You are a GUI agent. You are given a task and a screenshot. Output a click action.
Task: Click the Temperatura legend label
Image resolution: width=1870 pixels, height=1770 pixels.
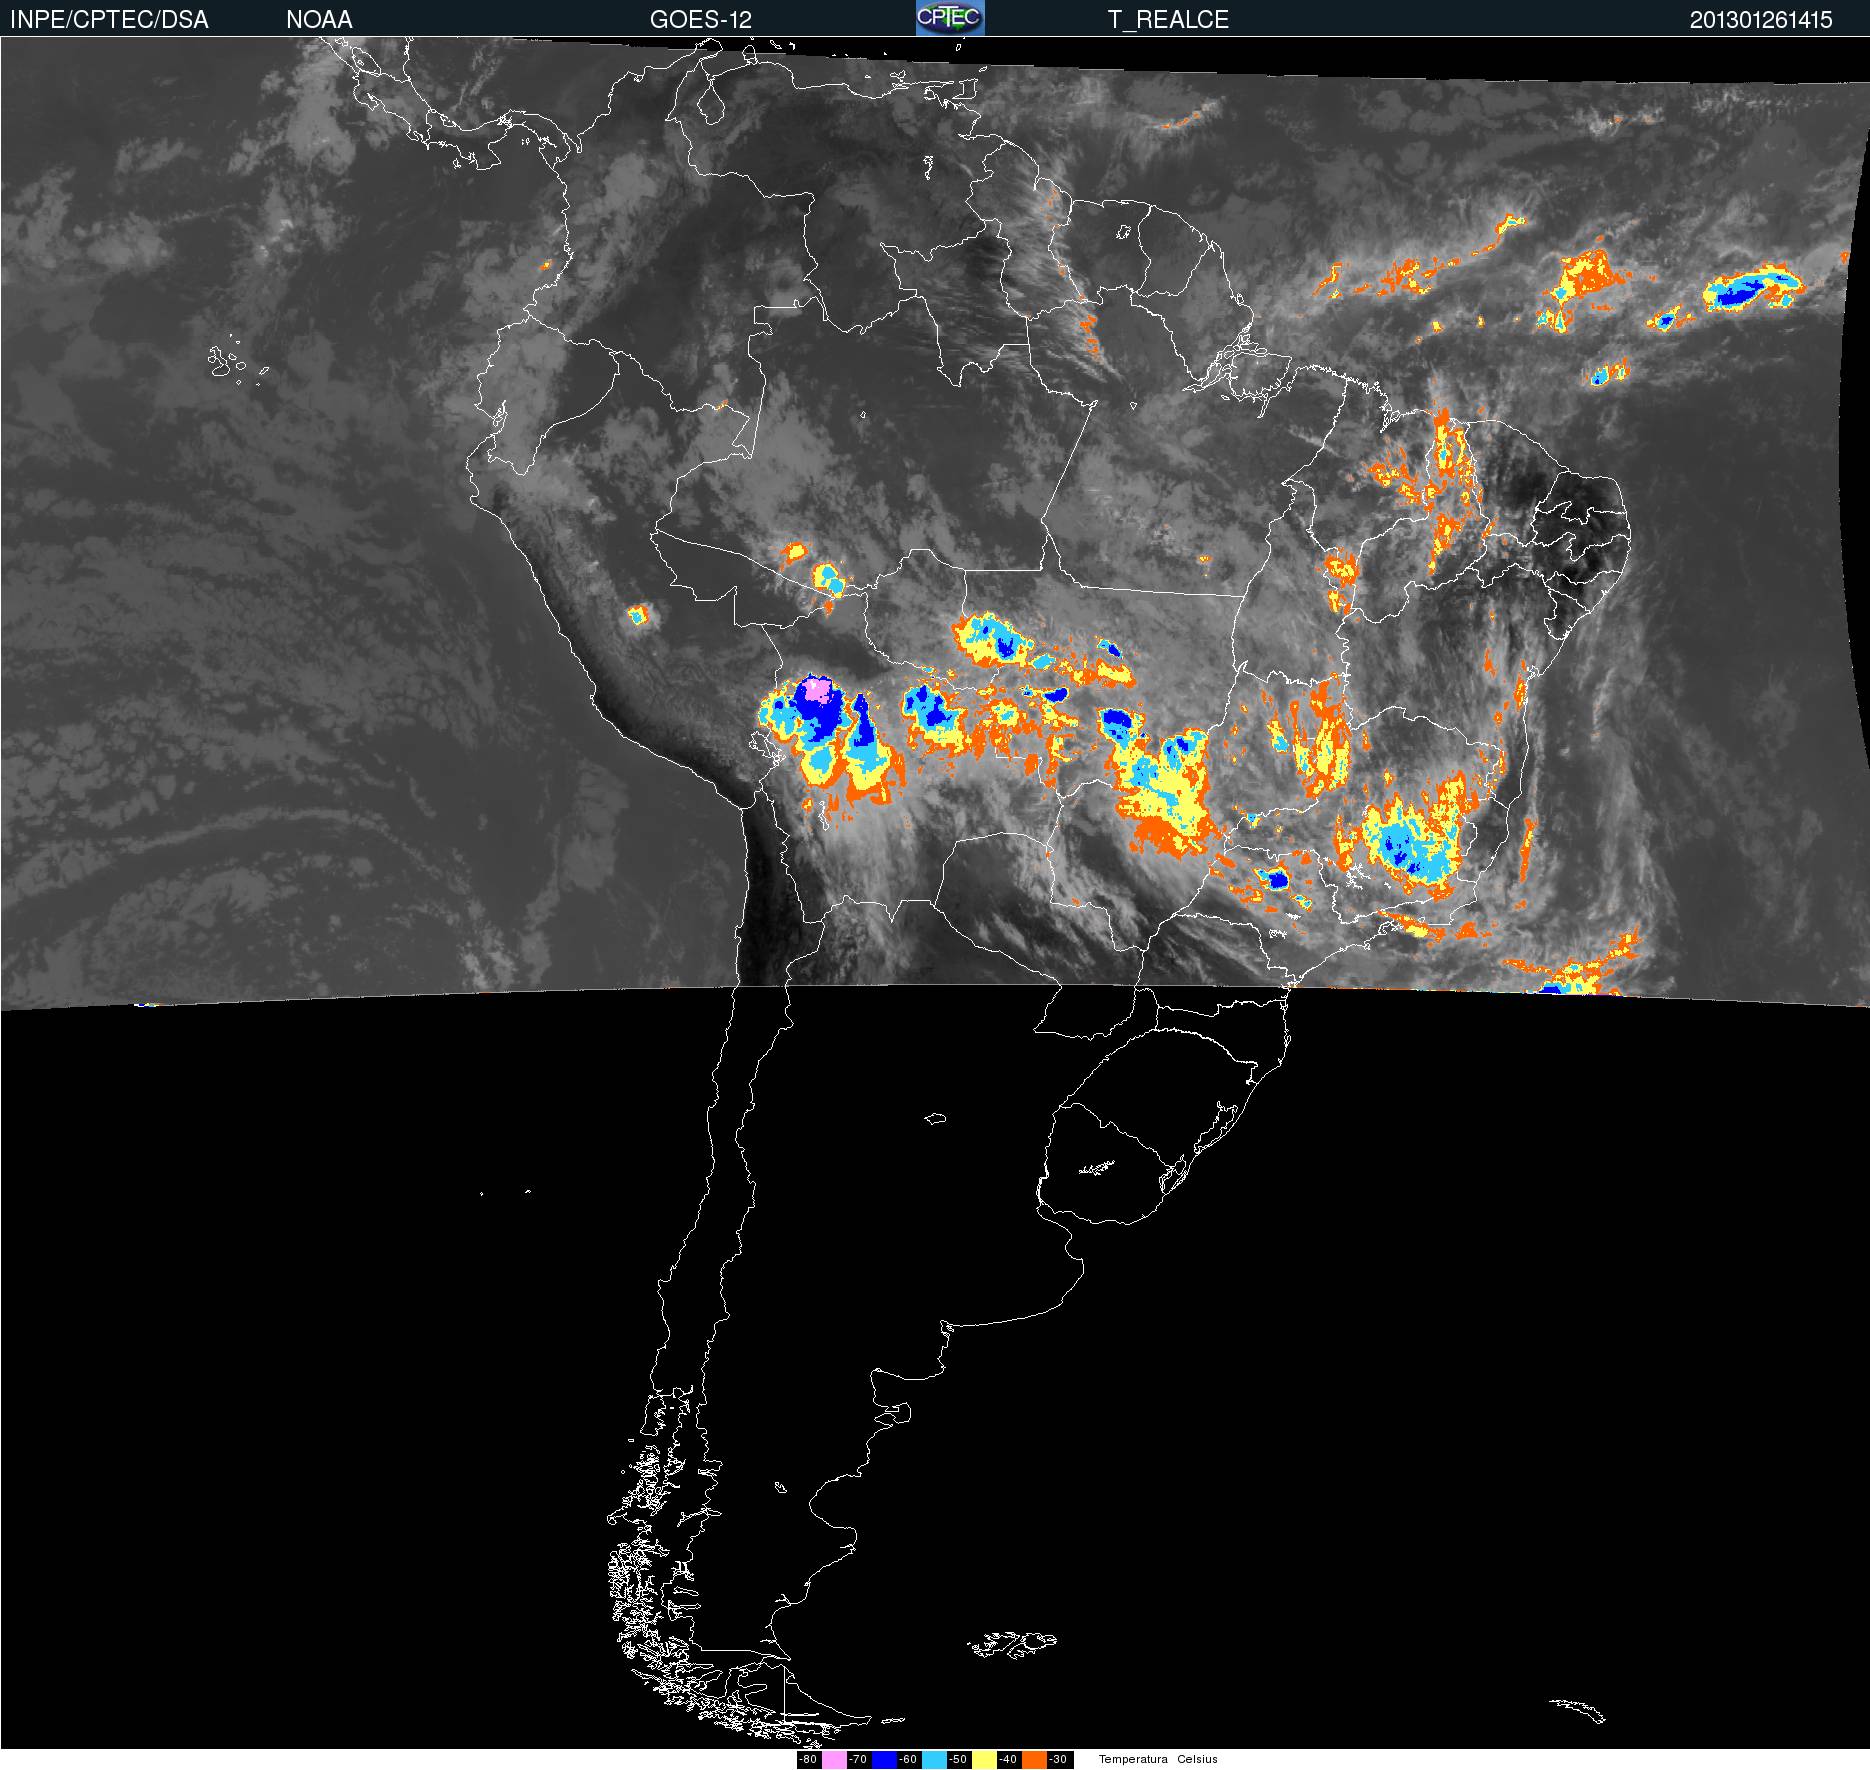(1133, 1760)
